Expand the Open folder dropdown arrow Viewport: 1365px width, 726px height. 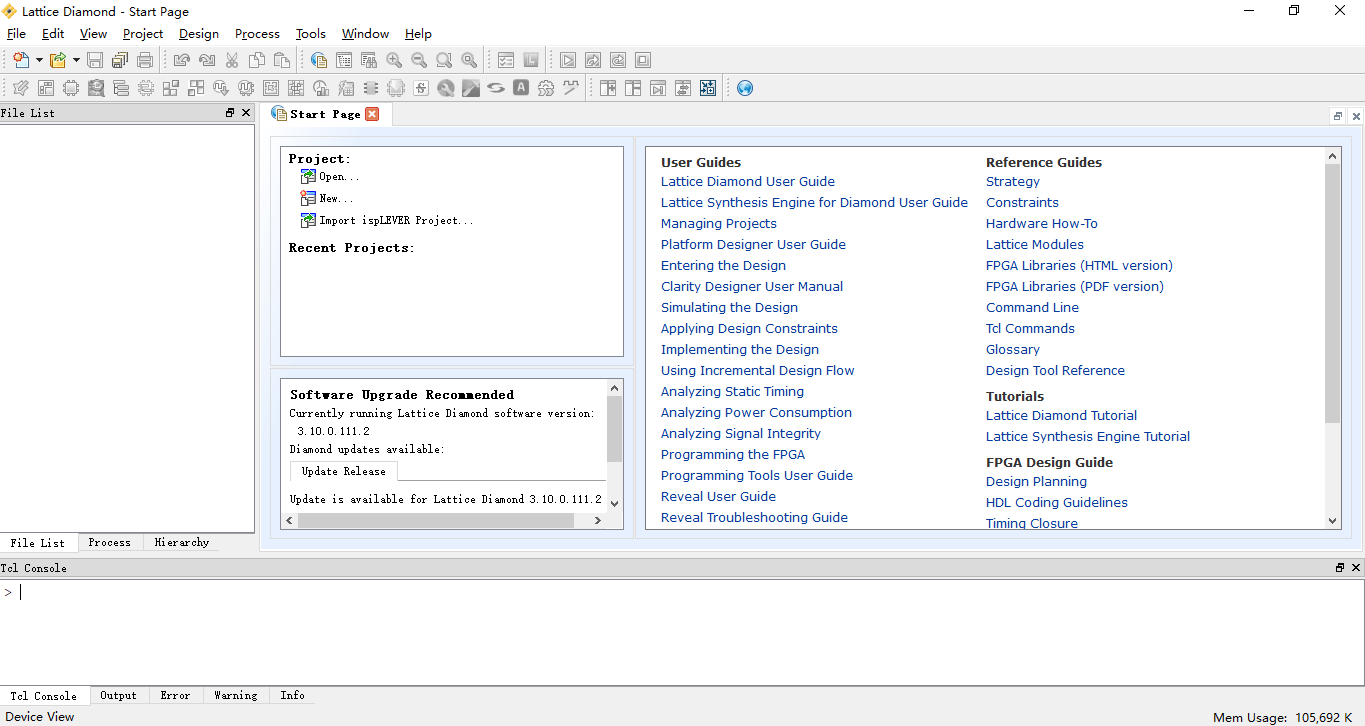[76, 60]
